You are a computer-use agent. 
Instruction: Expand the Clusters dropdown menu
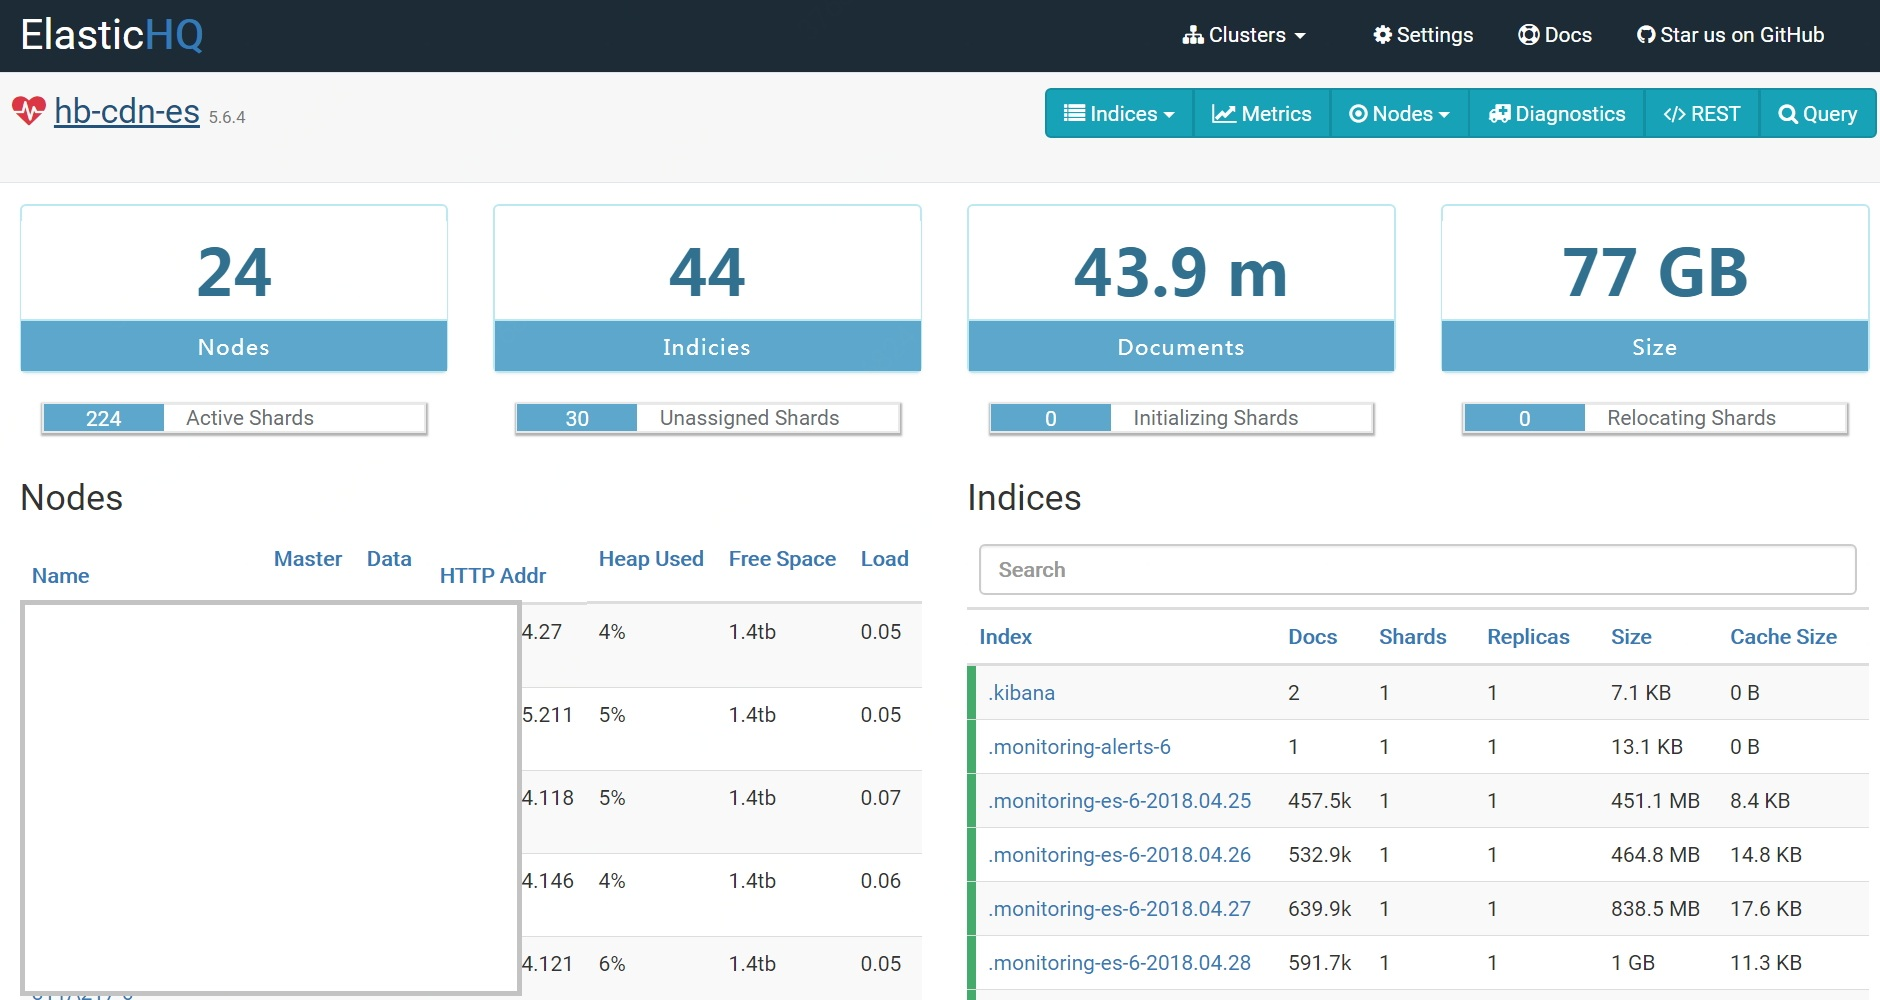click(x=1245, y=35)
